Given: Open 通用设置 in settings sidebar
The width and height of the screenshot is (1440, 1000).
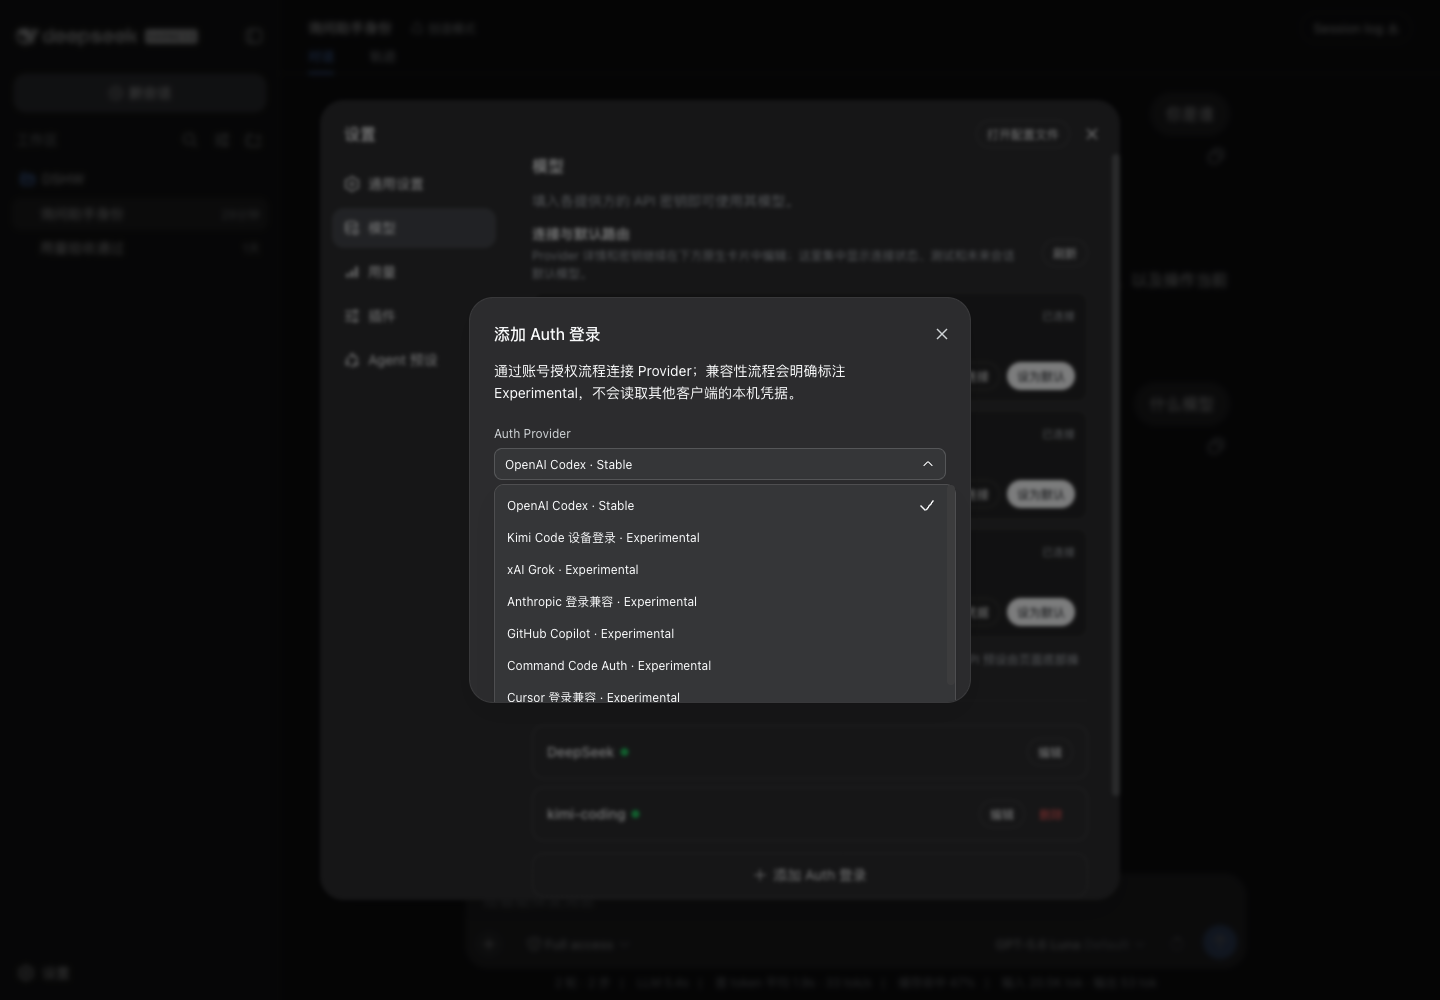Looking at the screenshot, I should [x=414, y=184].
